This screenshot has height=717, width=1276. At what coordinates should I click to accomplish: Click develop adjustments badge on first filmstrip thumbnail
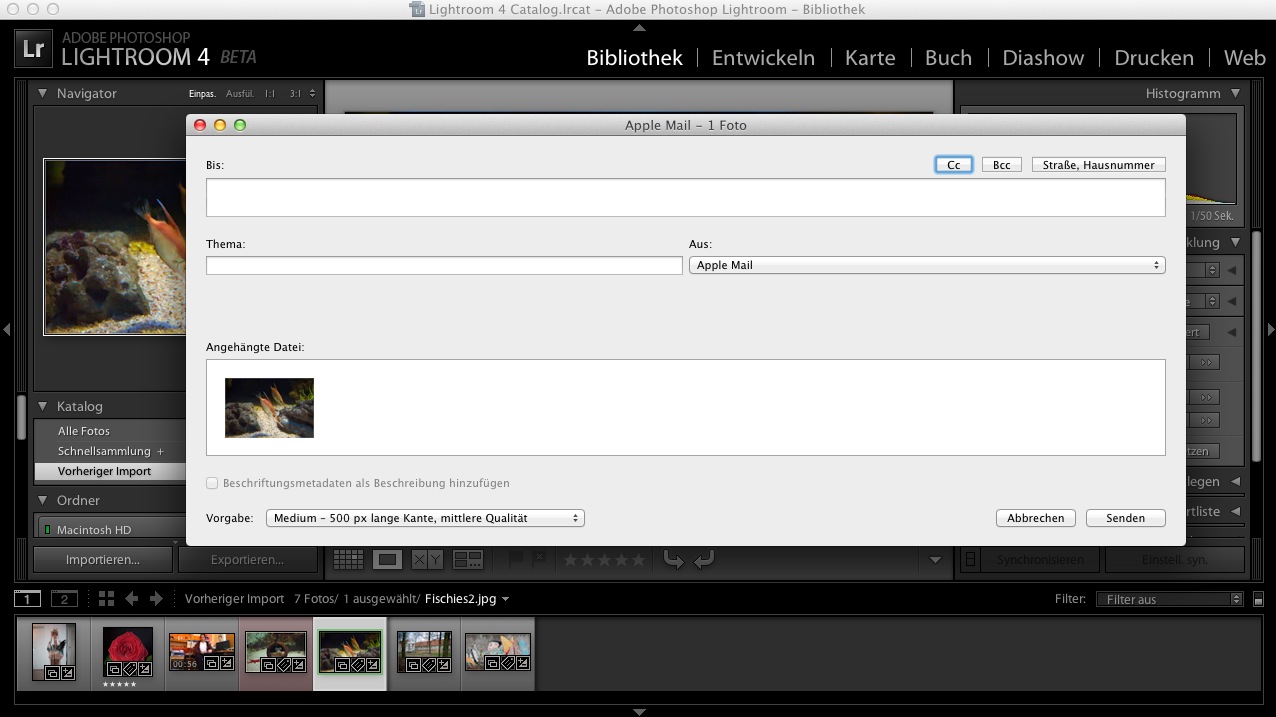coord(67,673)
